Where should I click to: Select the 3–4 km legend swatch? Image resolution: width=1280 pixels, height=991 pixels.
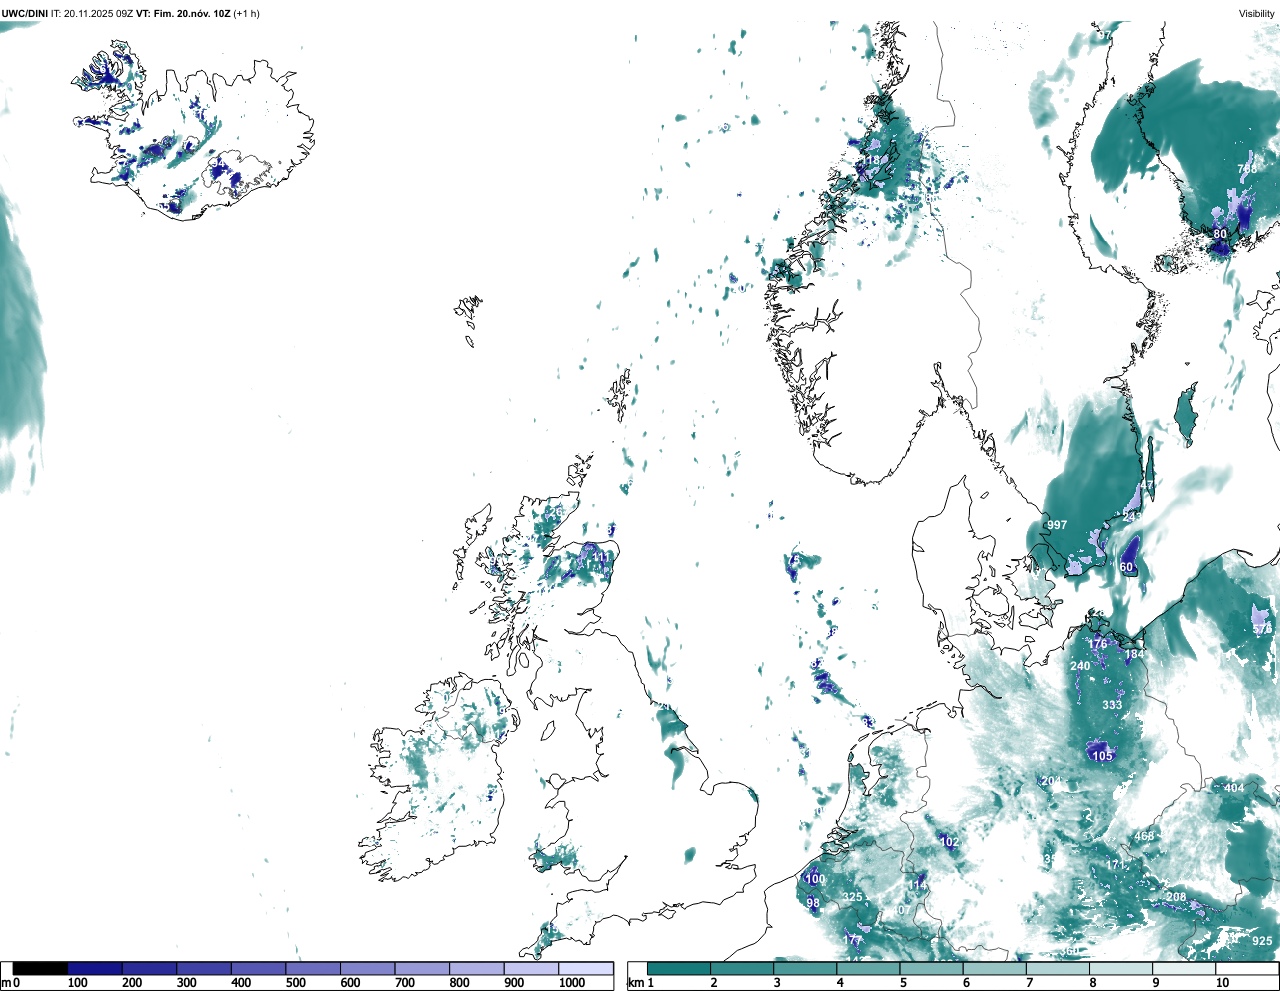click(805, 969)
